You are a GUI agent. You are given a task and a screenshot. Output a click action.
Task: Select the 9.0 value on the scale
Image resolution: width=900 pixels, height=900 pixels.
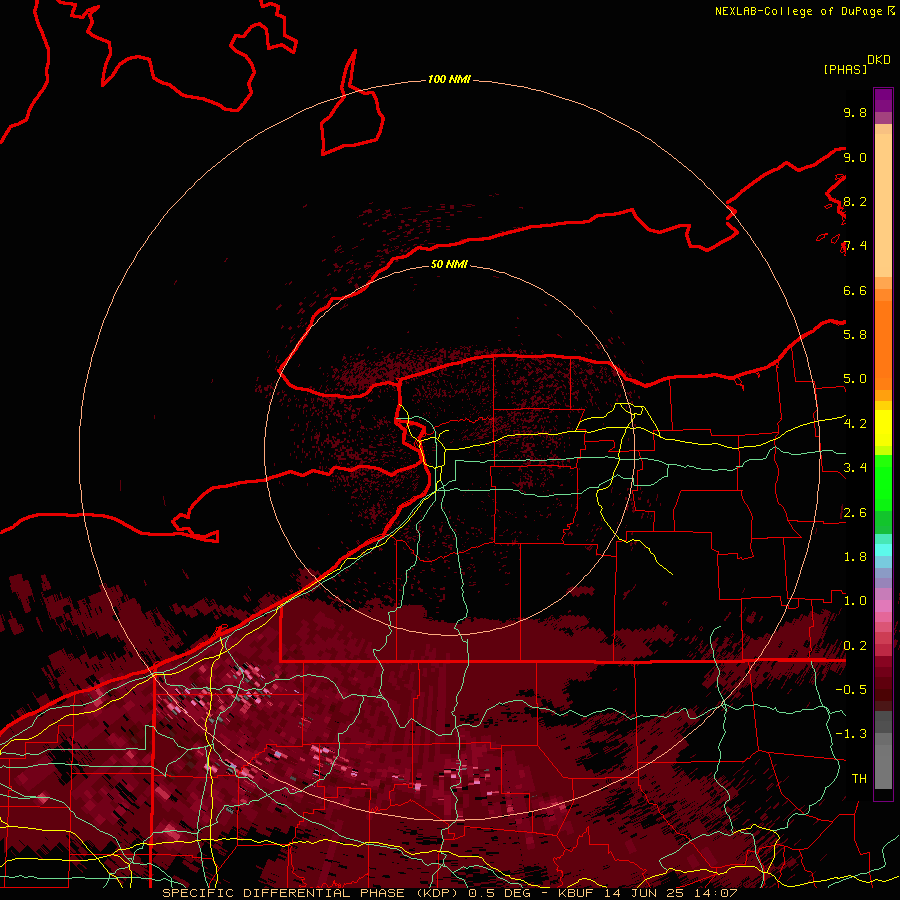coord(855,157)
